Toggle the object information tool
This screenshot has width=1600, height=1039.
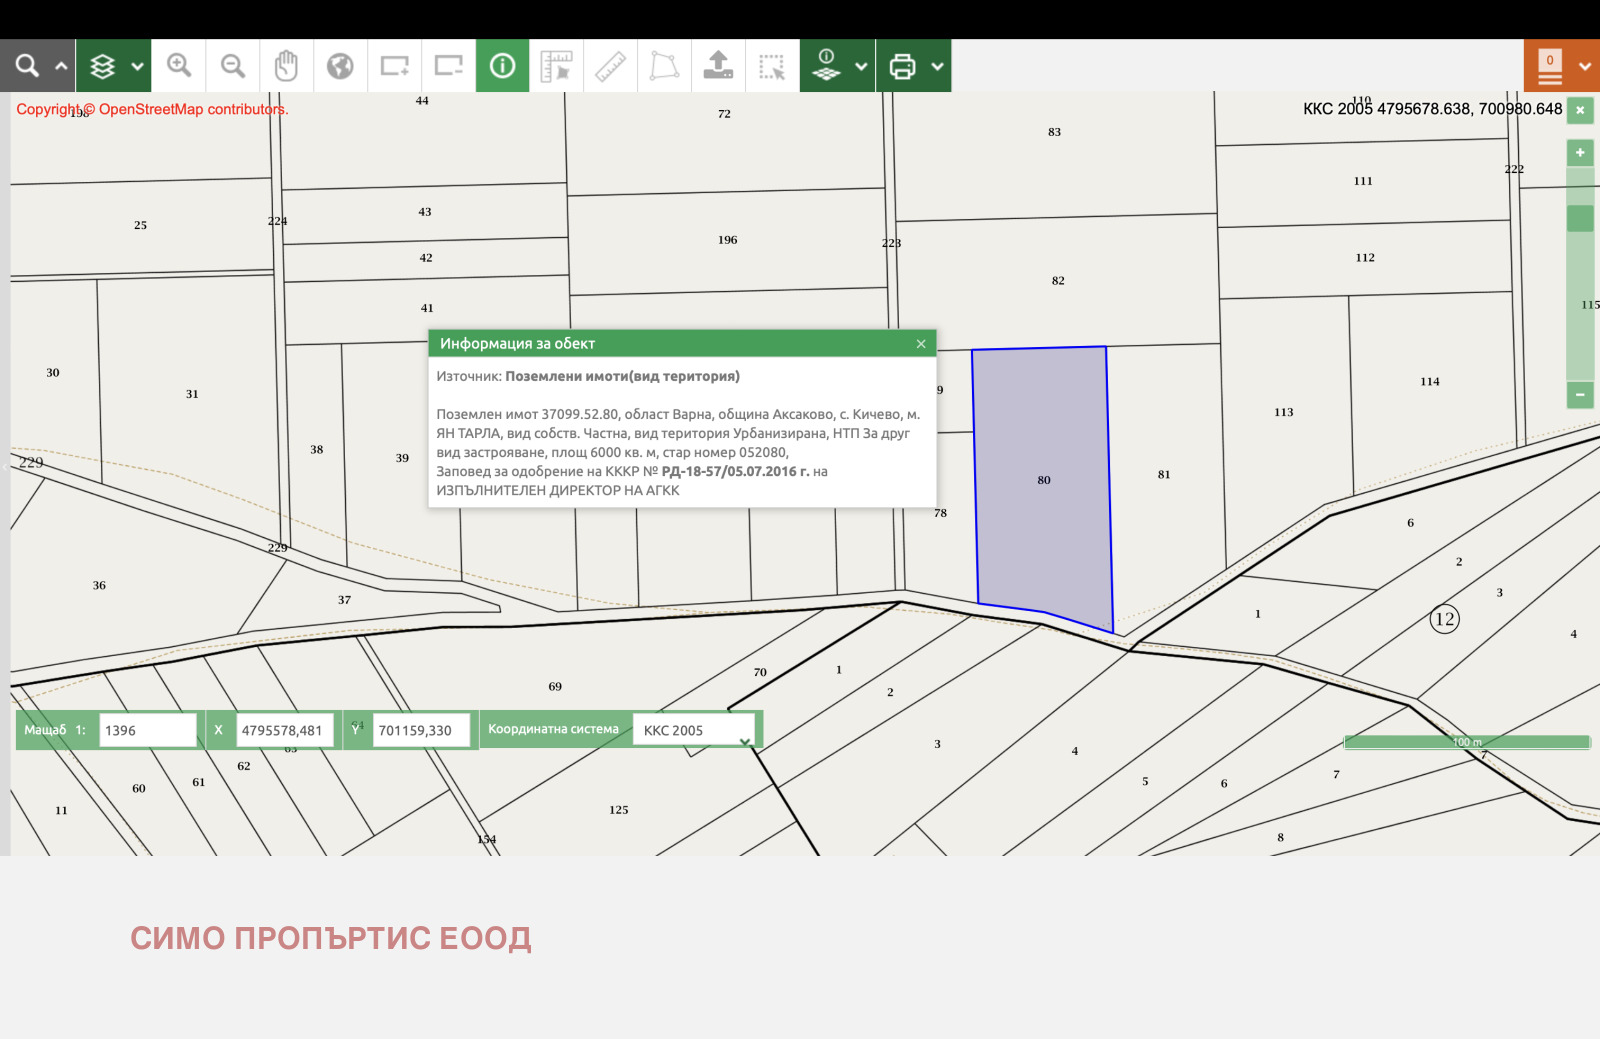point(502,66)
